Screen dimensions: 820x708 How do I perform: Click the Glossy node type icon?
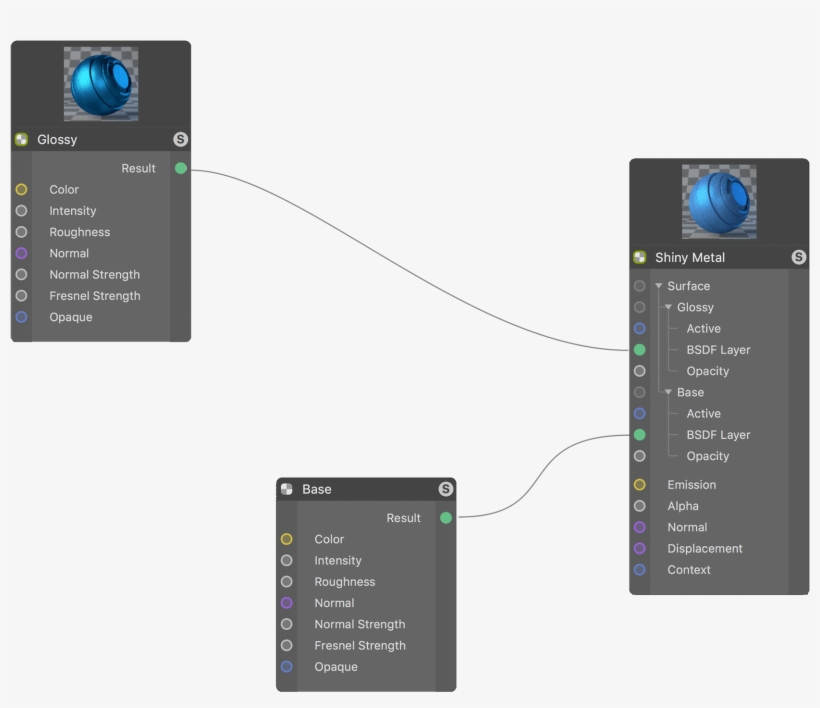coord(21,140)
